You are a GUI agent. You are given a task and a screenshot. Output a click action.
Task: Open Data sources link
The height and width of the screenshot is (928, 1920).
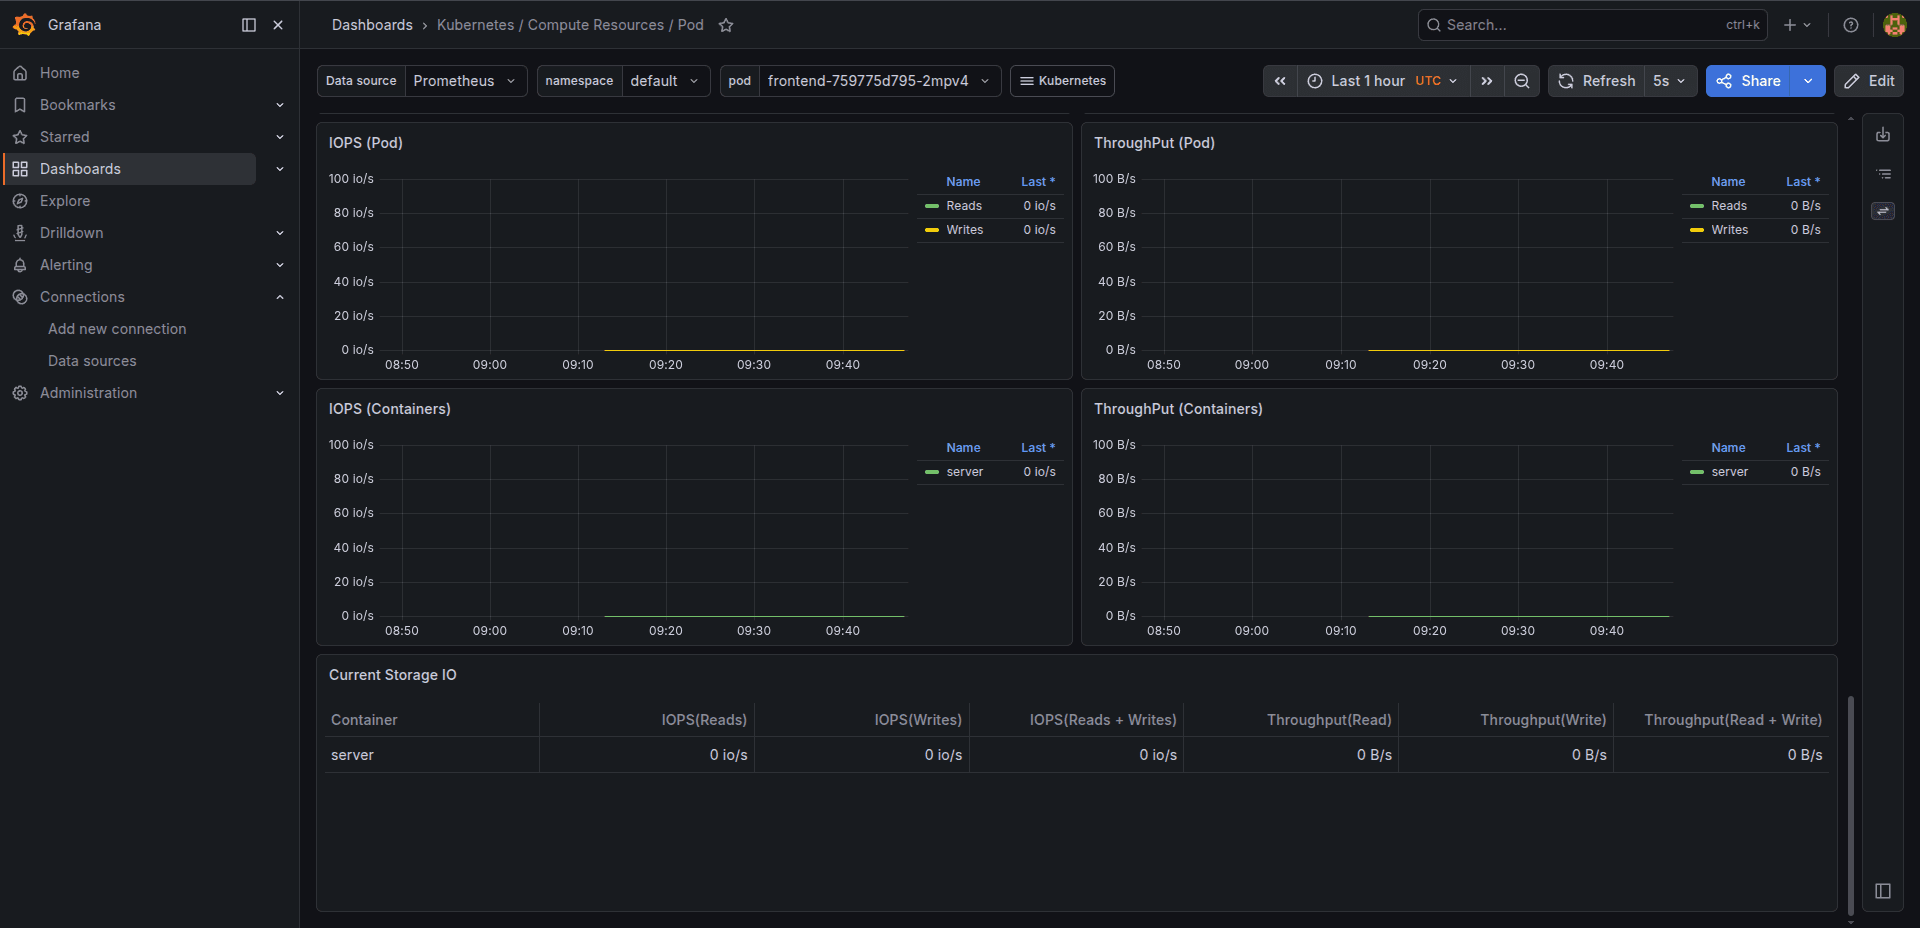click(x=92, y=361)
